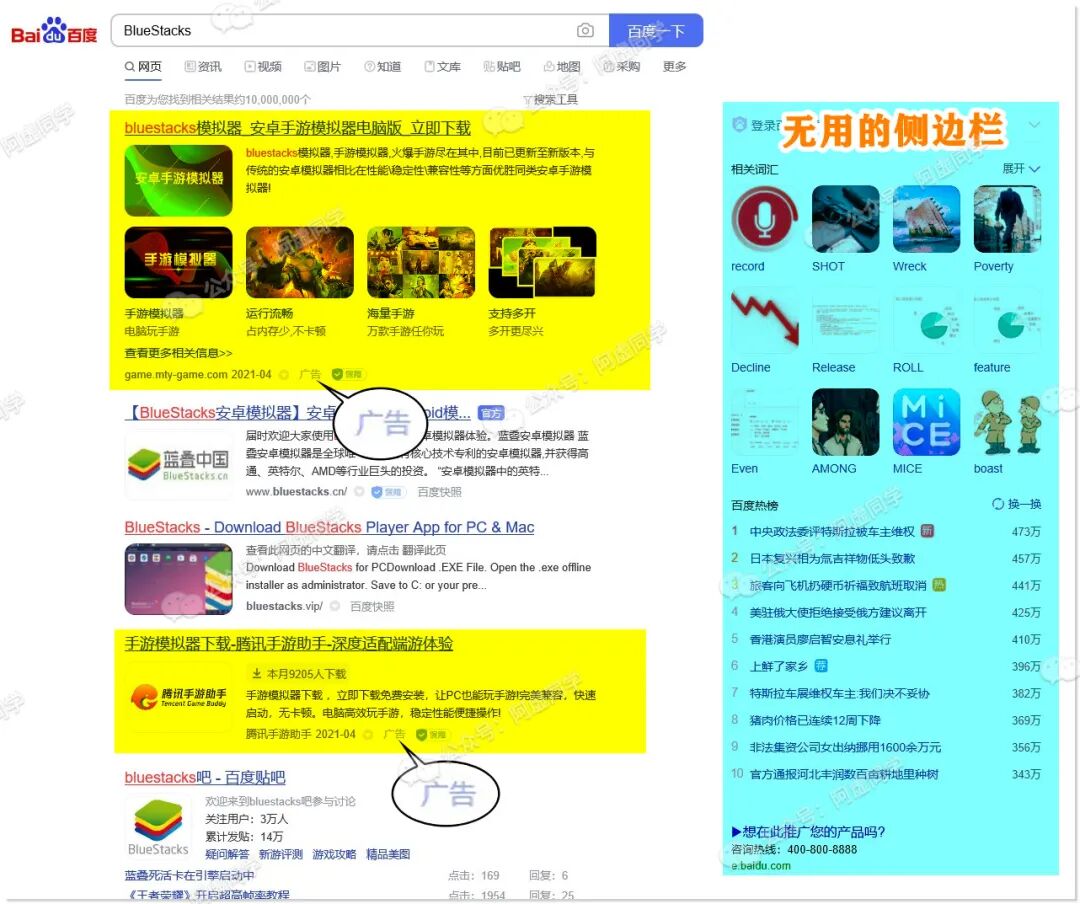Open hot topic 日本复兴相为氚吉祥物低头致歉
Image resolution: width=1080 pixels, height=904 pixels.
coord(832,558)
